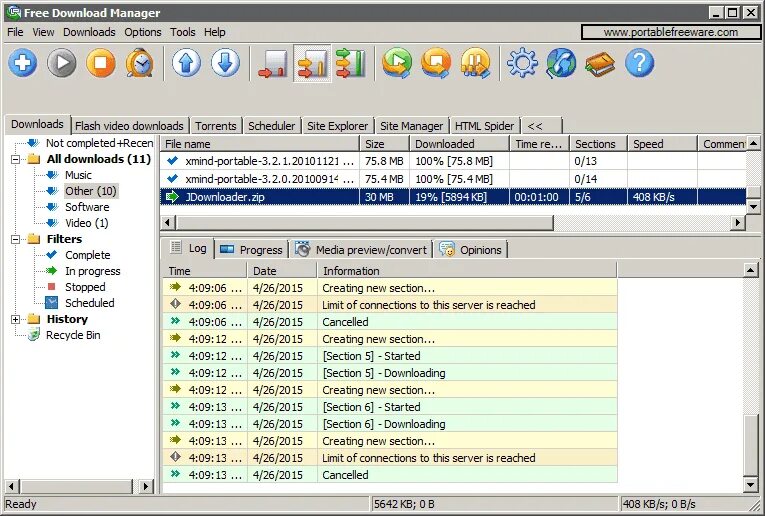Sort by Speed column header
The image size is (765, 516).
662,144
